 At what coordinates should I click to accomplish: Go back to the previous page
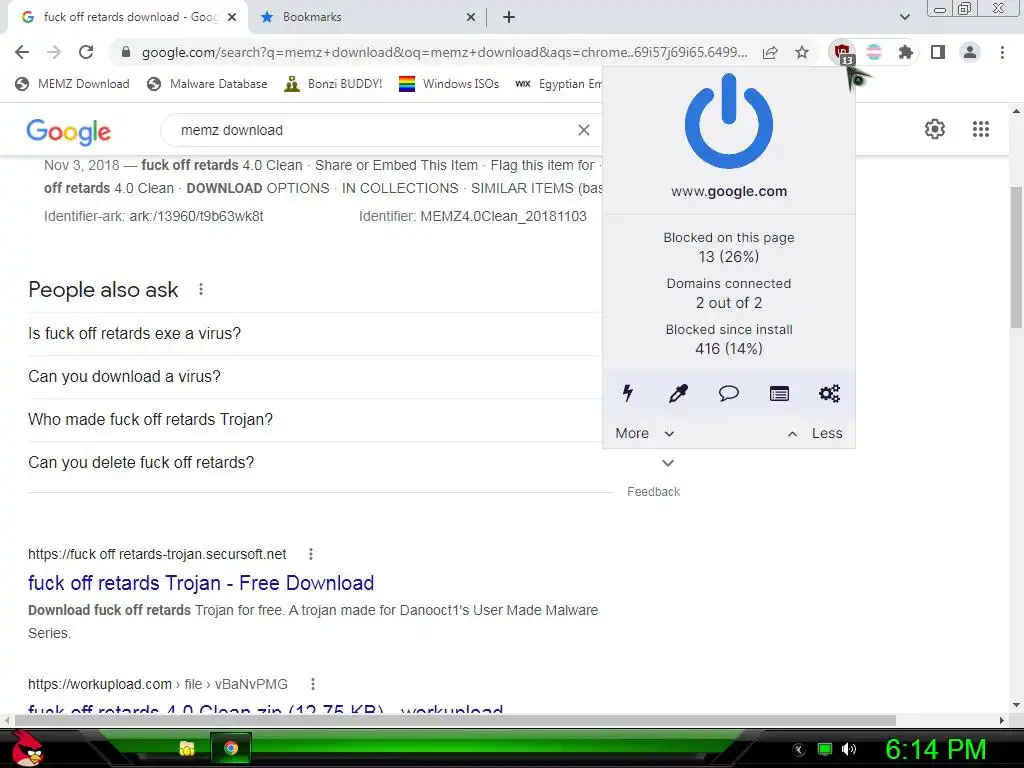pyautogui.click(x=22, y=52)
